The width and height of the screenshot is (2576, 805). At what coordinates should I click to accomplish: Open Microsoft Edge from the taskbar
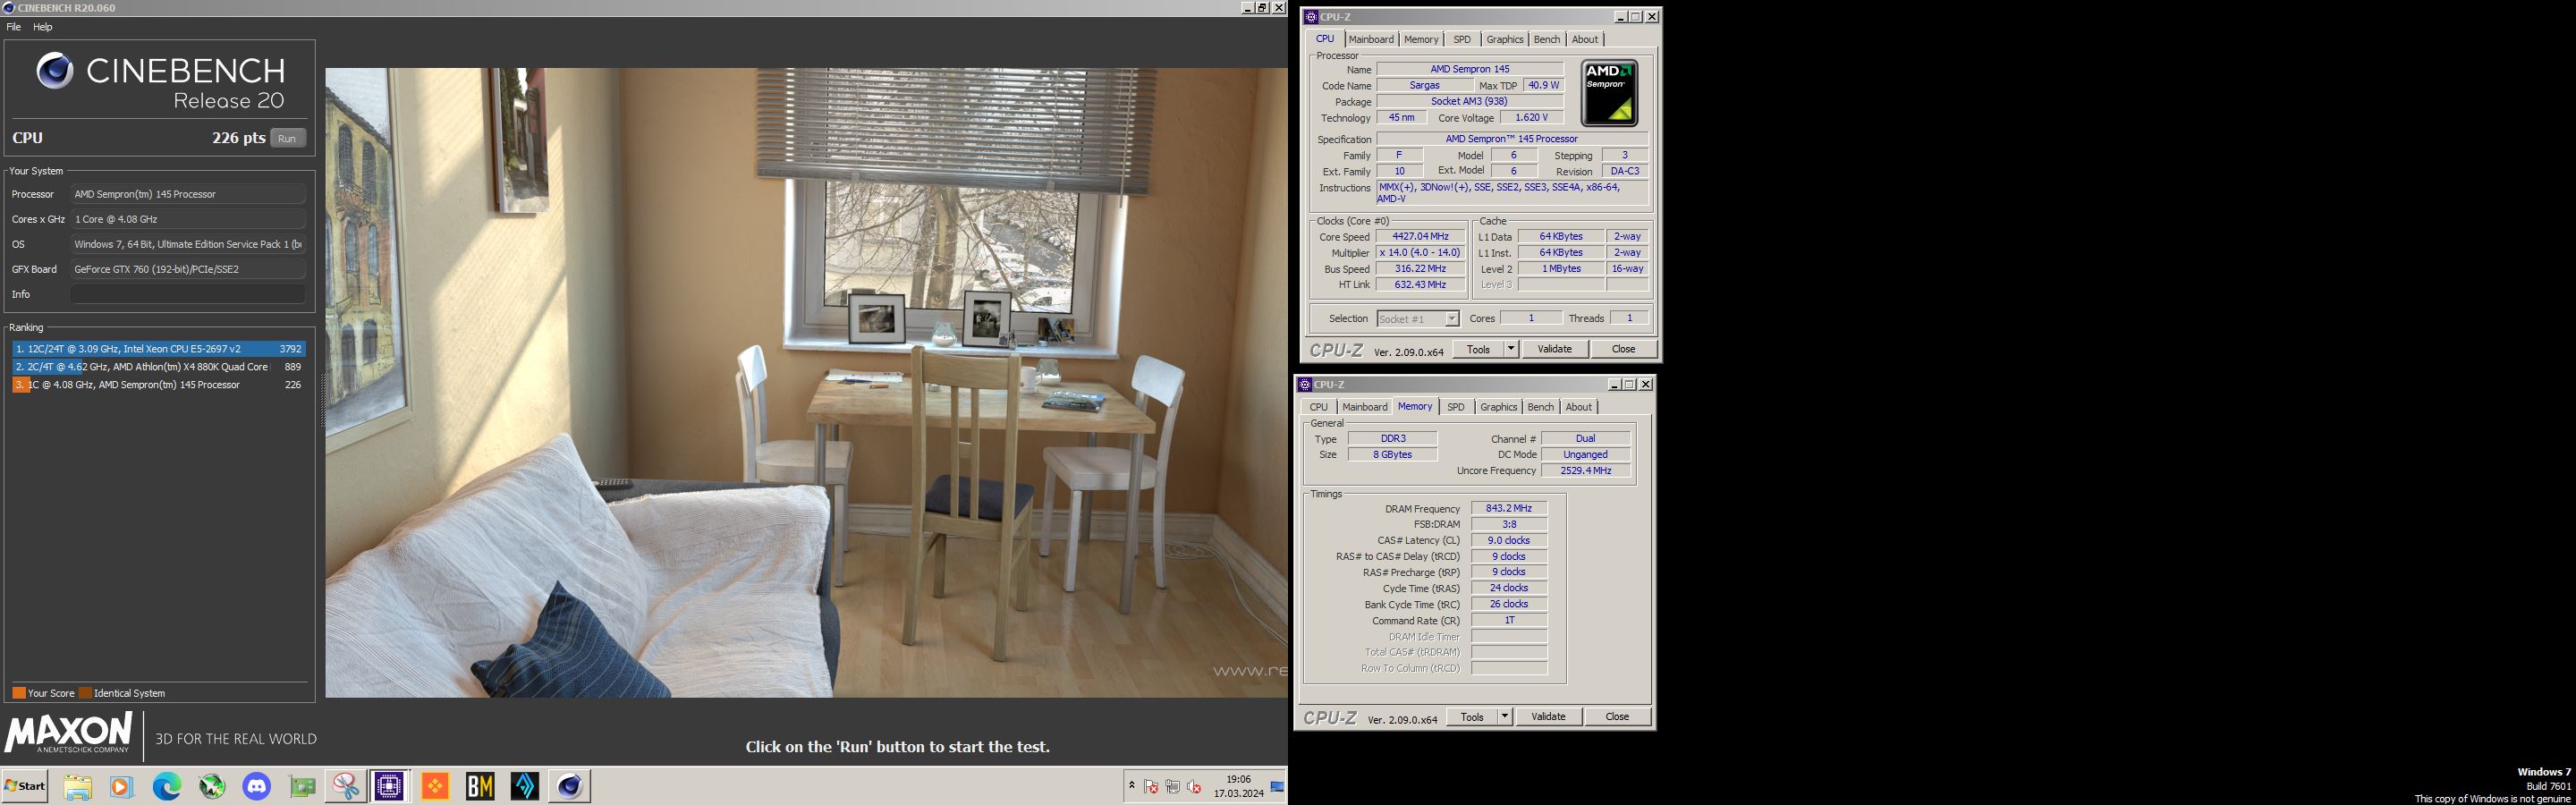pyautogui.click(x=167, y=786)
